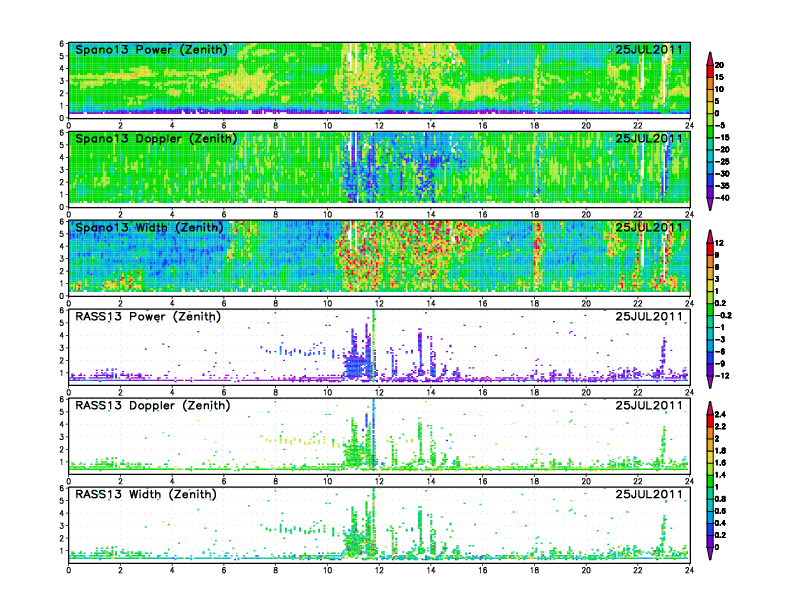
Task: Click the '-0.2' label on the middle colorbar
Action: [x=723, y=315]
